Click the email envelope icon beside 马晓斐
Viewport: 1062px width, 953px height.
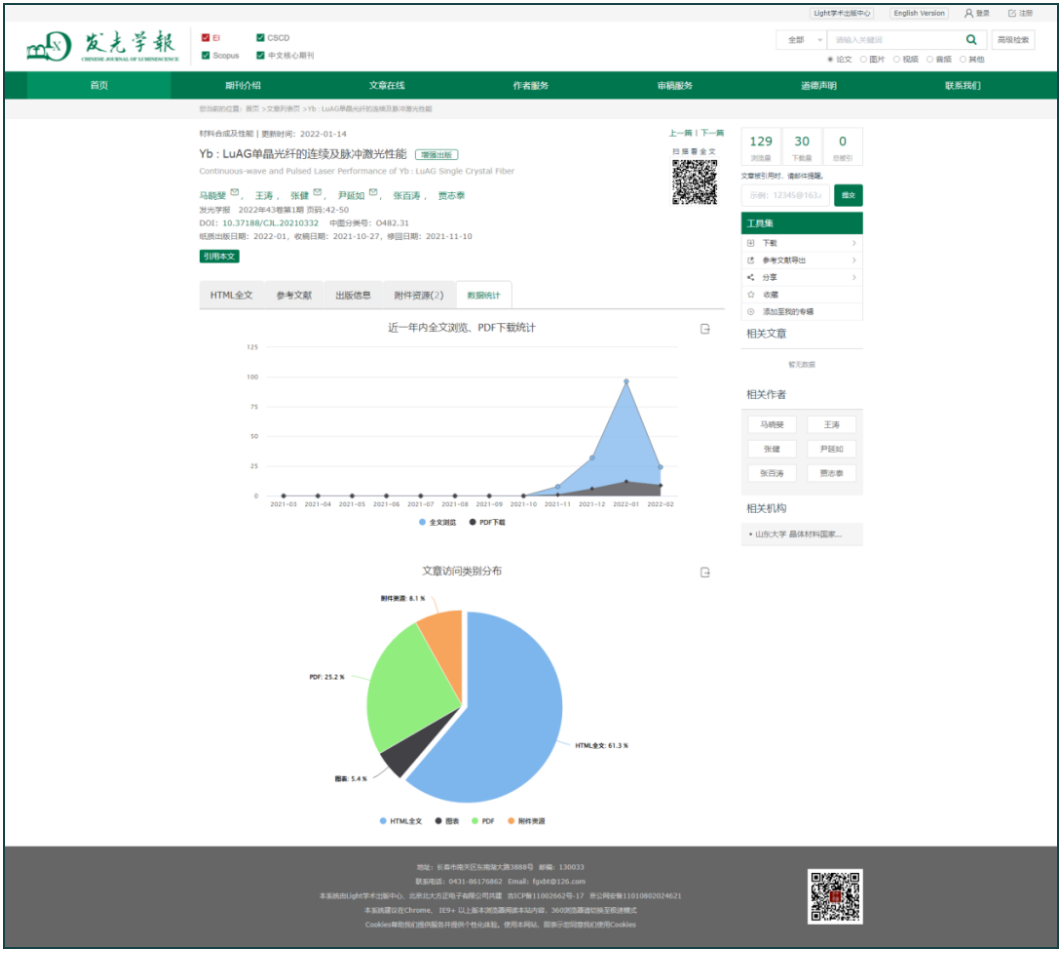click(x=235, y=193)
